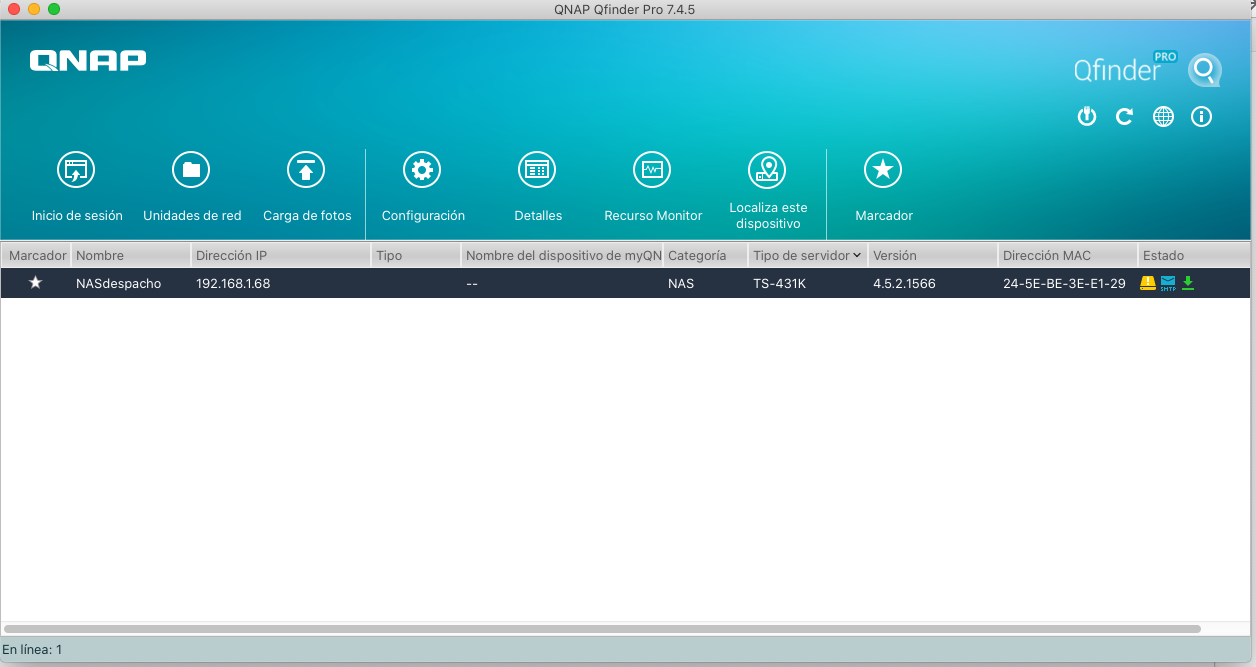Select the NASdespacho device name
The width and height of the screenshot is (1256, 667).
click(118, 283)
